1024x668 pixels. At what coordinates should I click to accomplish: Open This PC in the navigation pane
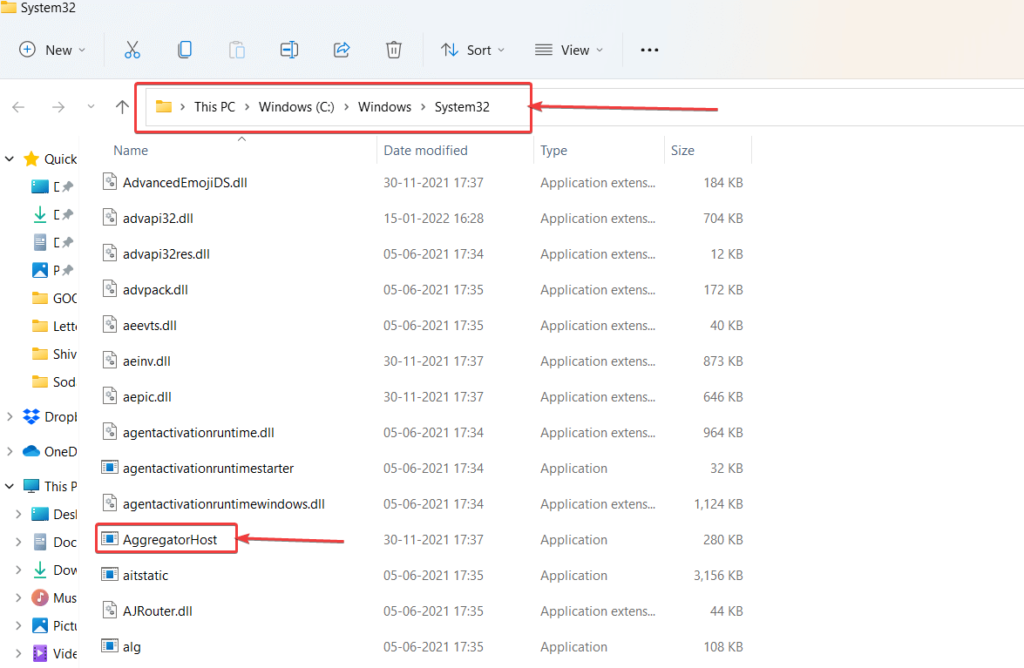[50, 486]
